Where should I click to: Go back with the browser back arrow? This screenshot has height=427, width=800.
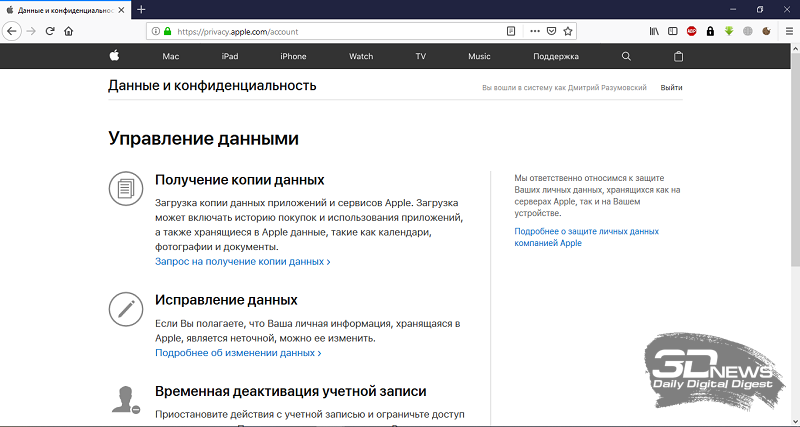coord(12,31)
